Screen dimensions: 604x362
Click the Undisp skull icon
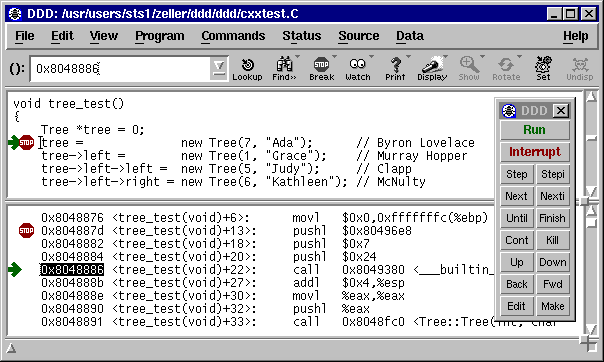click(x=580, y=65)
